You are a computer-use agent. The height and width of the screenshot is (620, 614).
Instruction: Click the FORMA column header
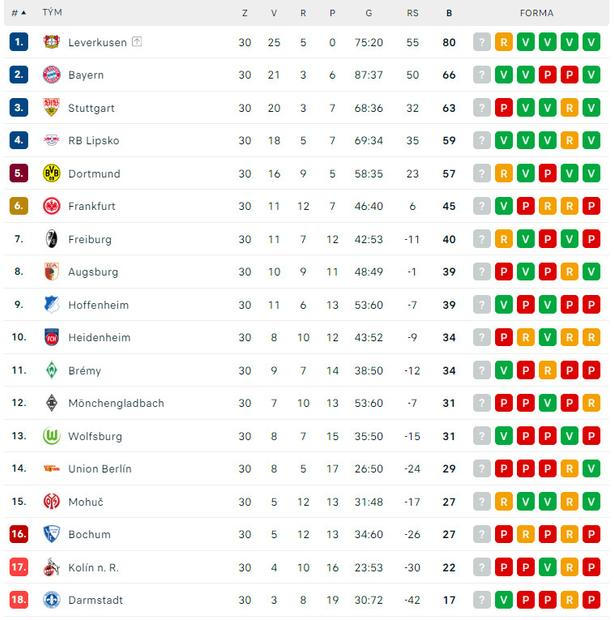tap(537, 13)
